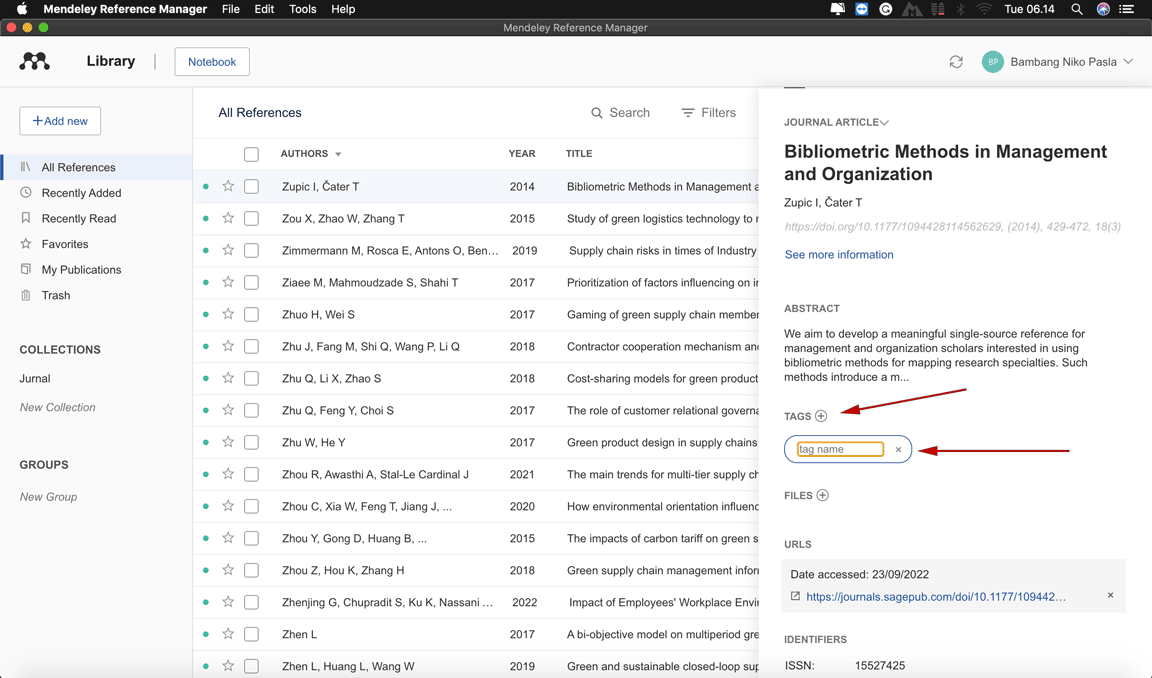Click the Add new button
Screen dimensions: 1152x678
[59, 120]
